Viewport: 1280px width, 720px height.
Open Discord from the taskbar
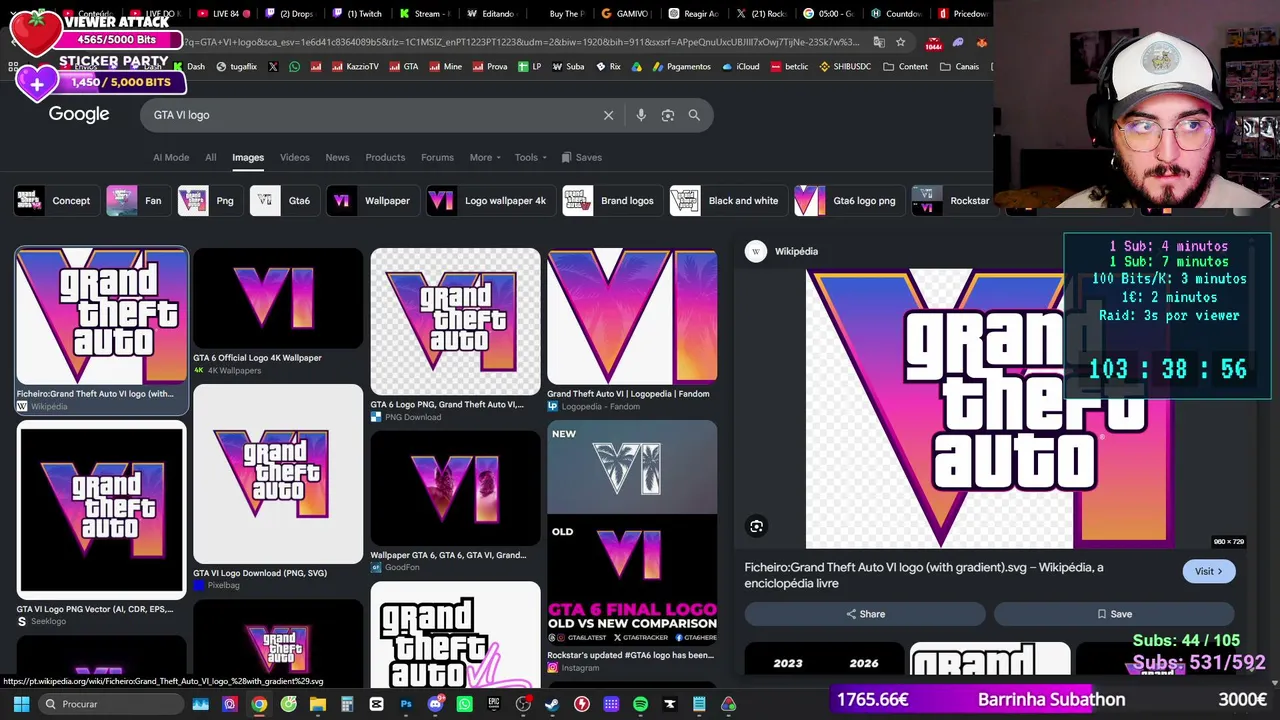435,704
